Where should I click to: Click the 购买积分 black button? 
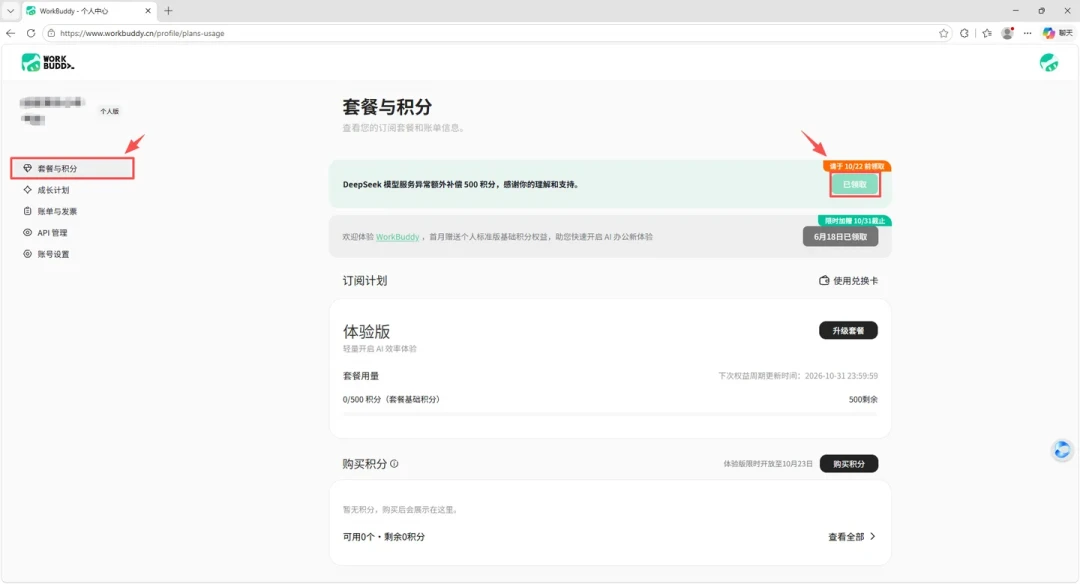(849, 464)
